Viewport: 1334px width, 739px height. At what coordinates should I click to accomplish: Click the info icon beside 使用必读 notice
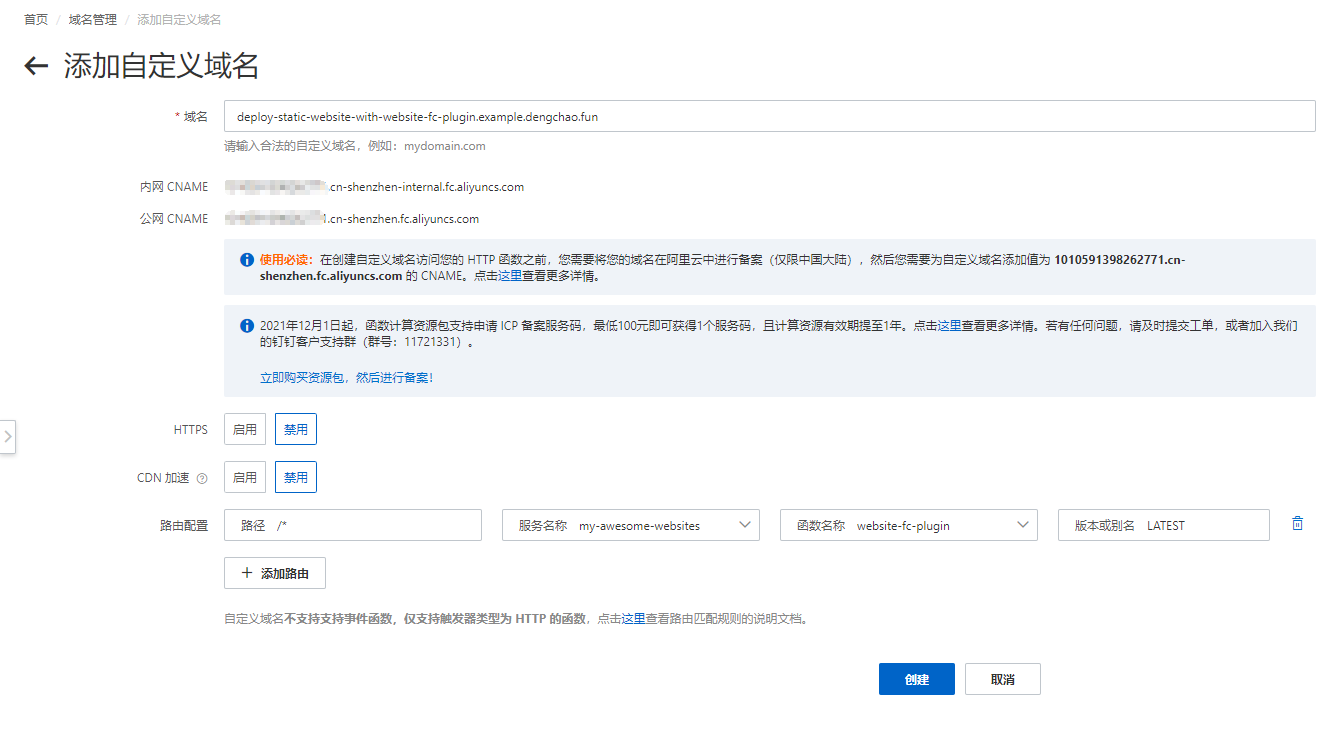click(x=246, y=260)
